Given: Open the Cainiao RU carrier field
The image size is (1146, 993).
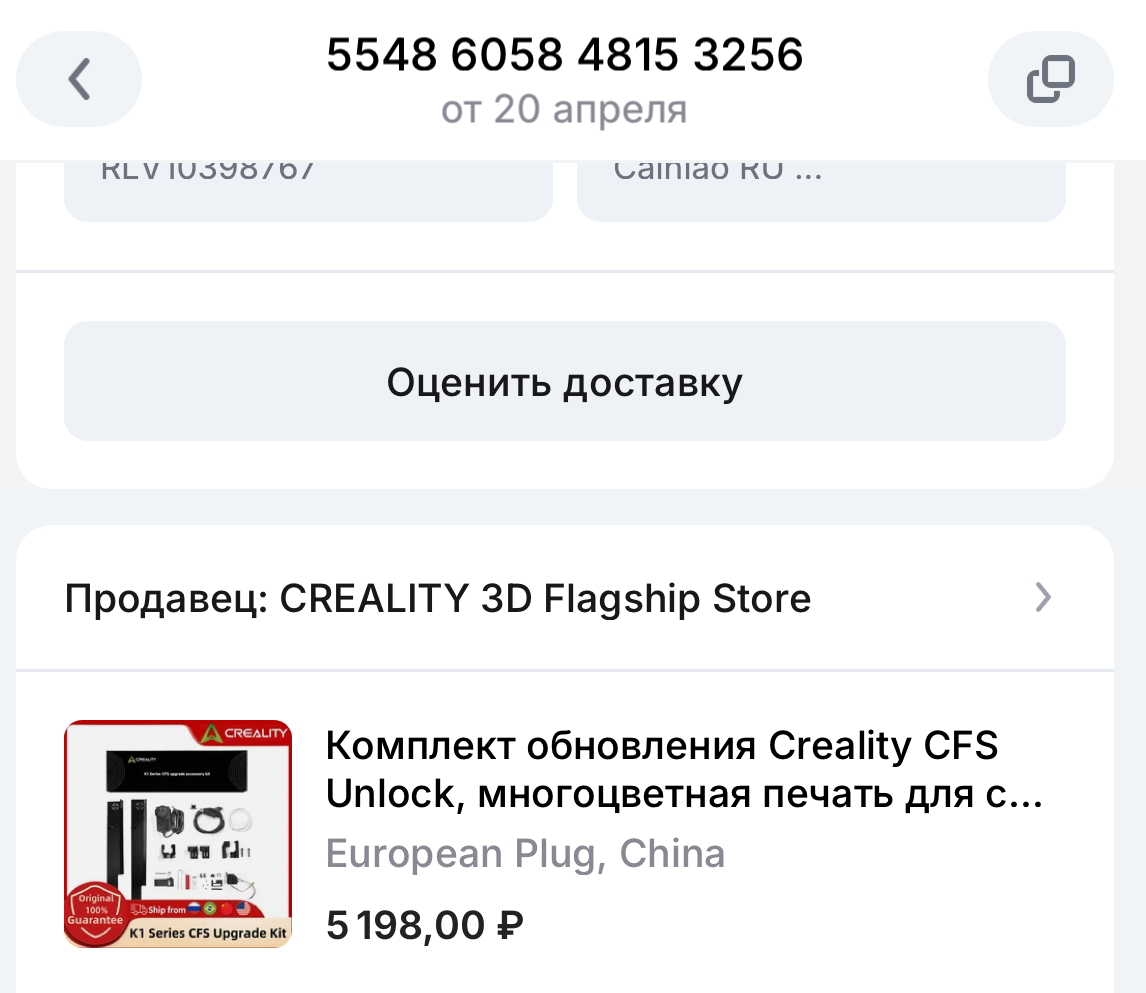Looking at the screenshot, I should [820, 188].
